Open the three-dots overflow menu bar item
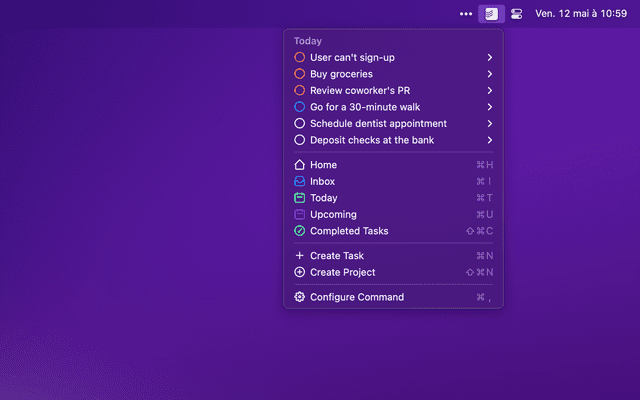 465,14
